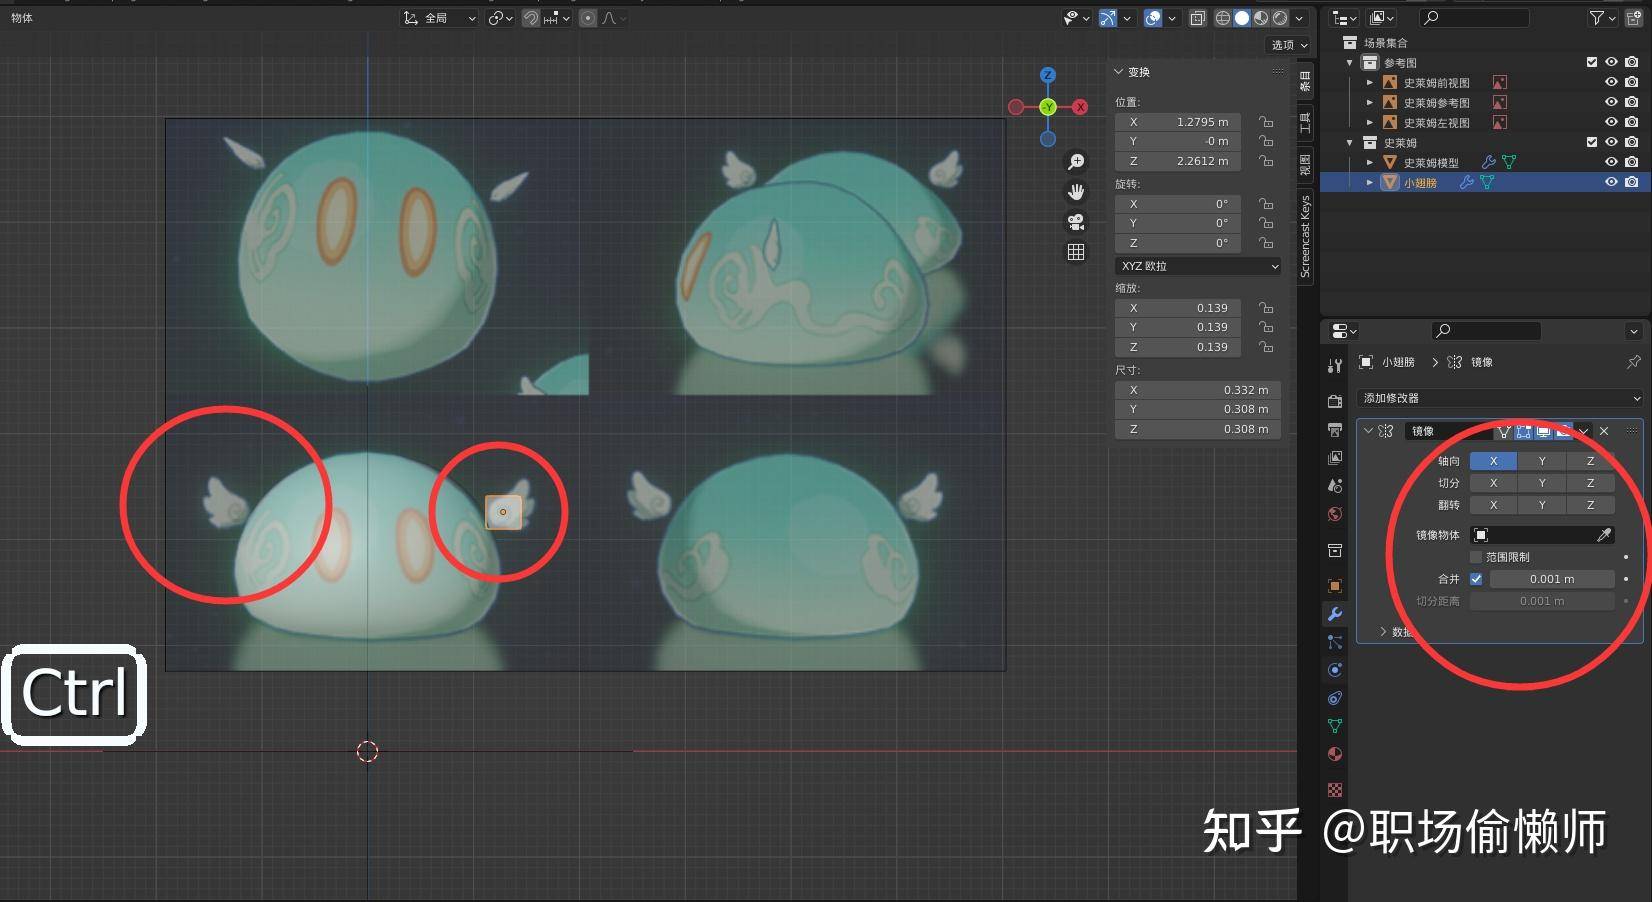This screenshot has height=902, width=1652.
Task: Select solid shading mode
Action: click(x=1242, y=18)
